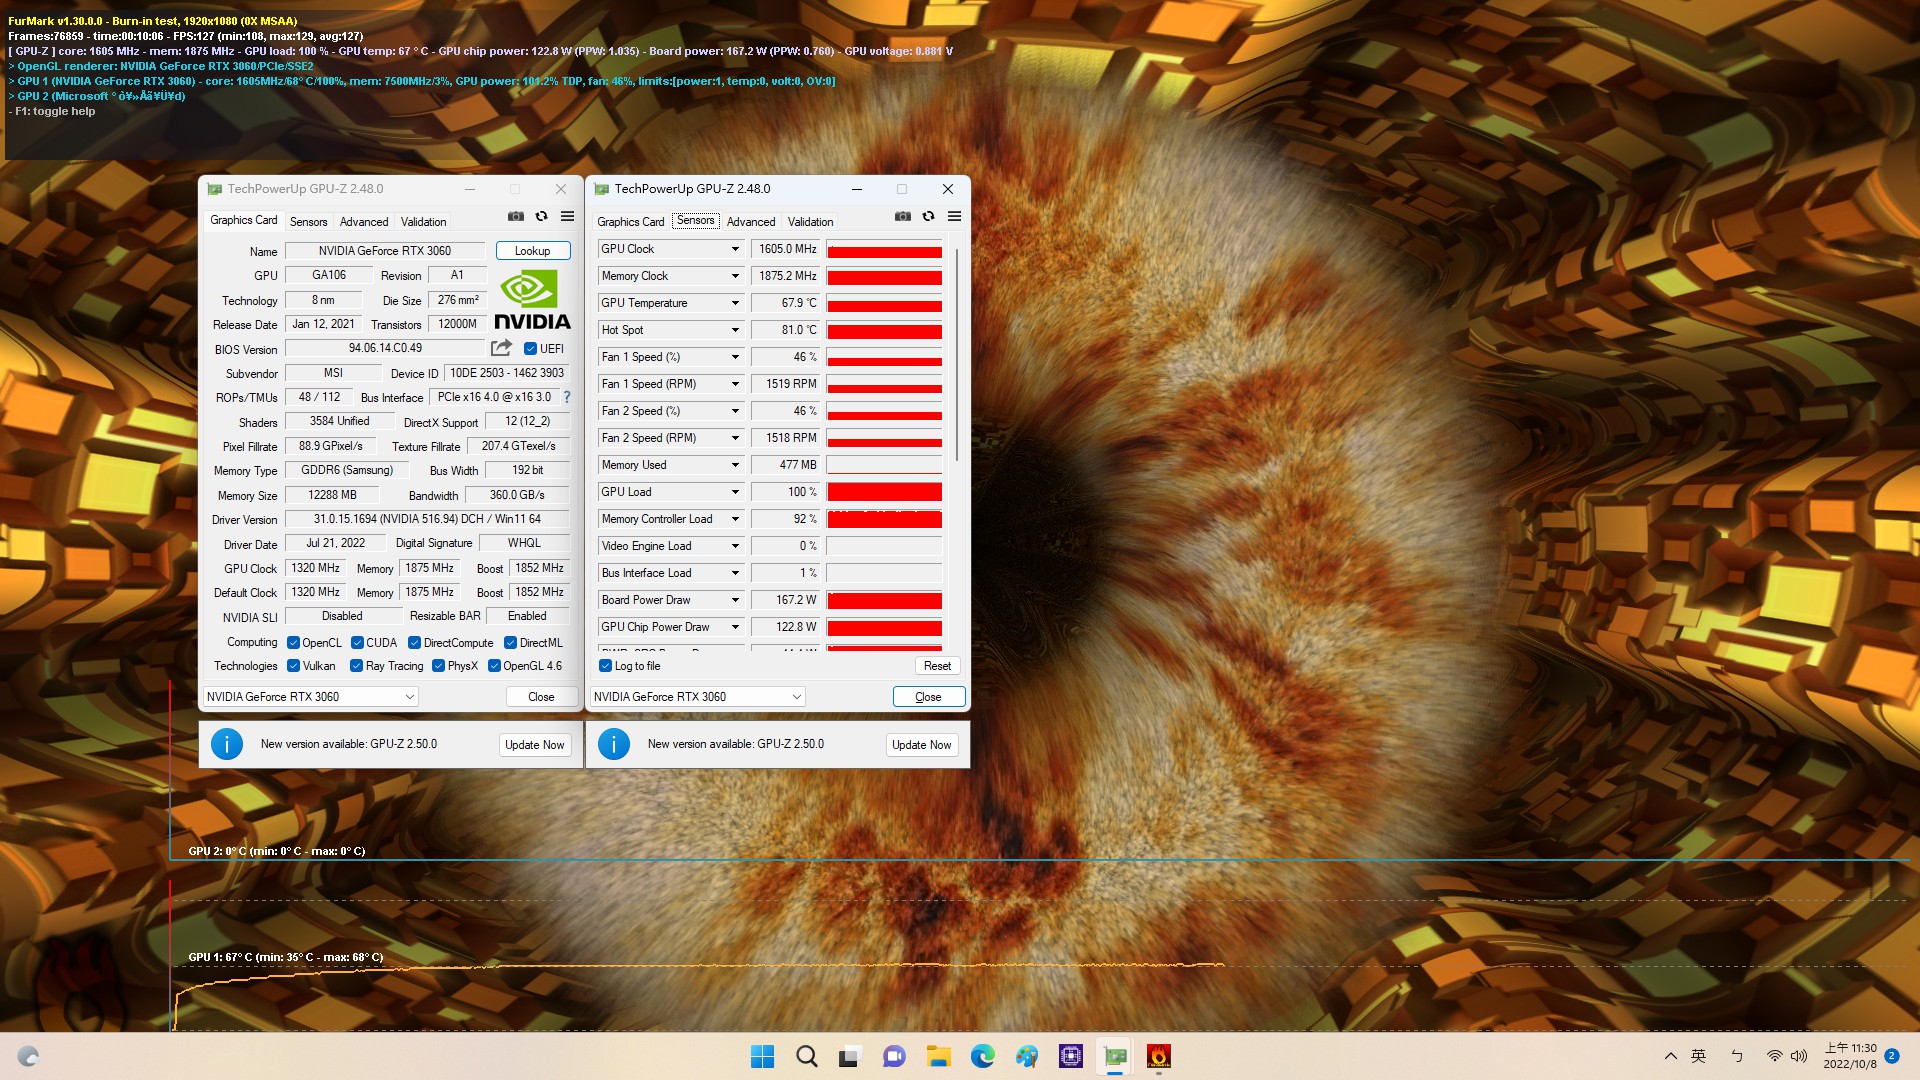
Task: Show hidden system tray icons
Action: (1670, 1056)
